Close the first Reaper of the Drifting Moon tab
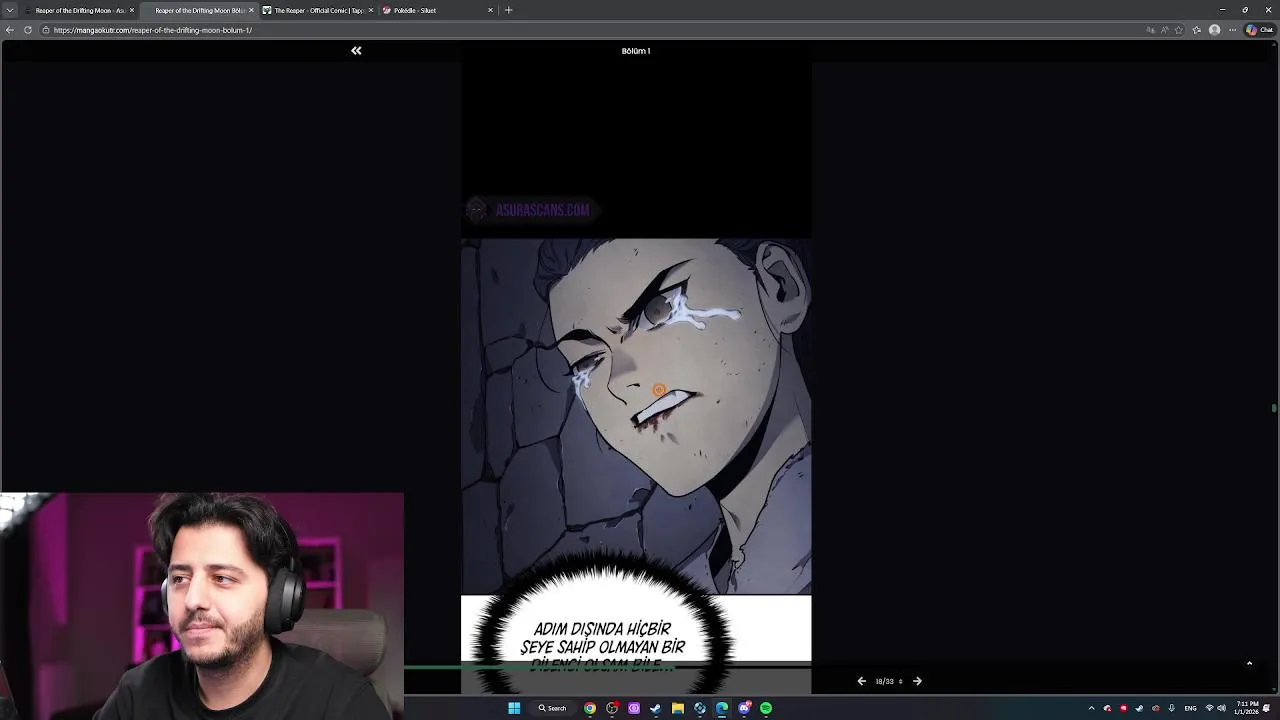The width and height of the screenshot is (1280, 720). tap(131, 10)
